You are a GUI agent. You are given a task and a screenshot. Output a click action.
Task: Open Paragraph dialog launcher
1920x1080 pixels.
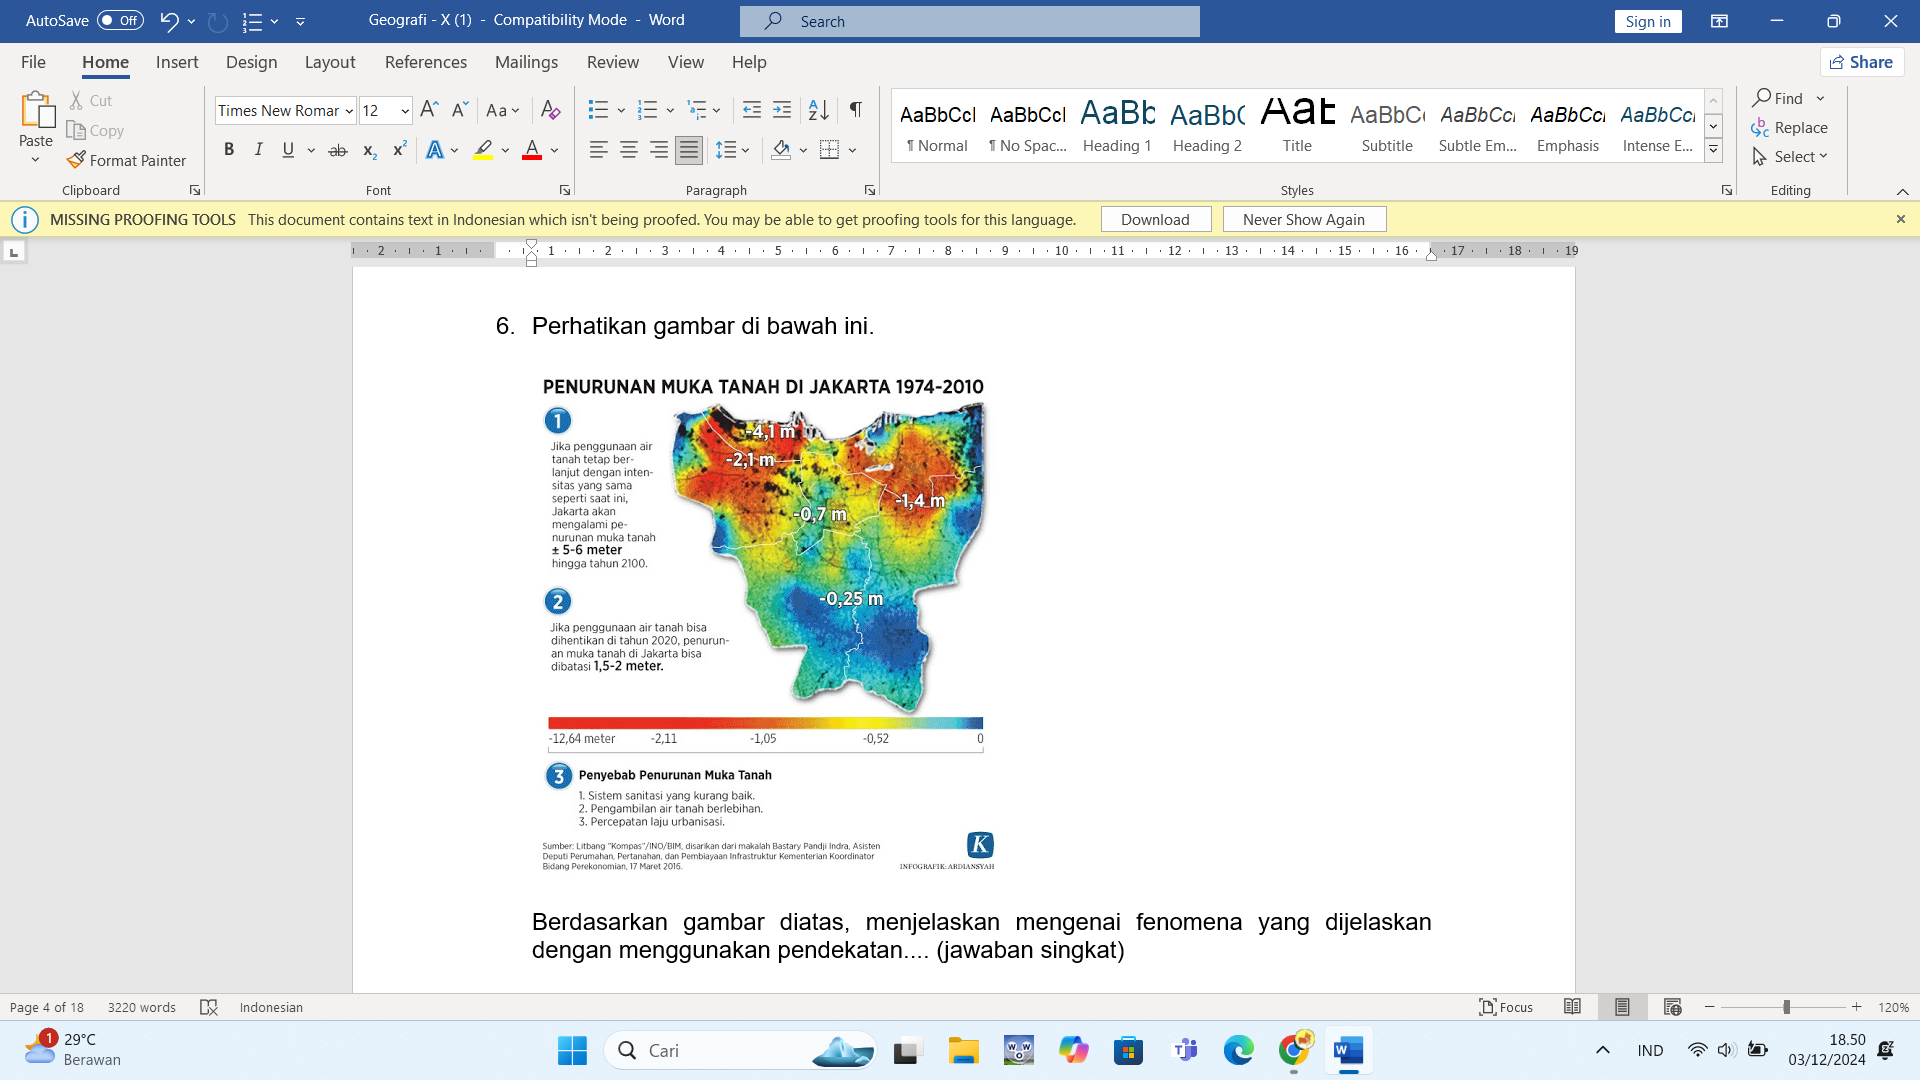pyautogui.click(x=870, y=190)
